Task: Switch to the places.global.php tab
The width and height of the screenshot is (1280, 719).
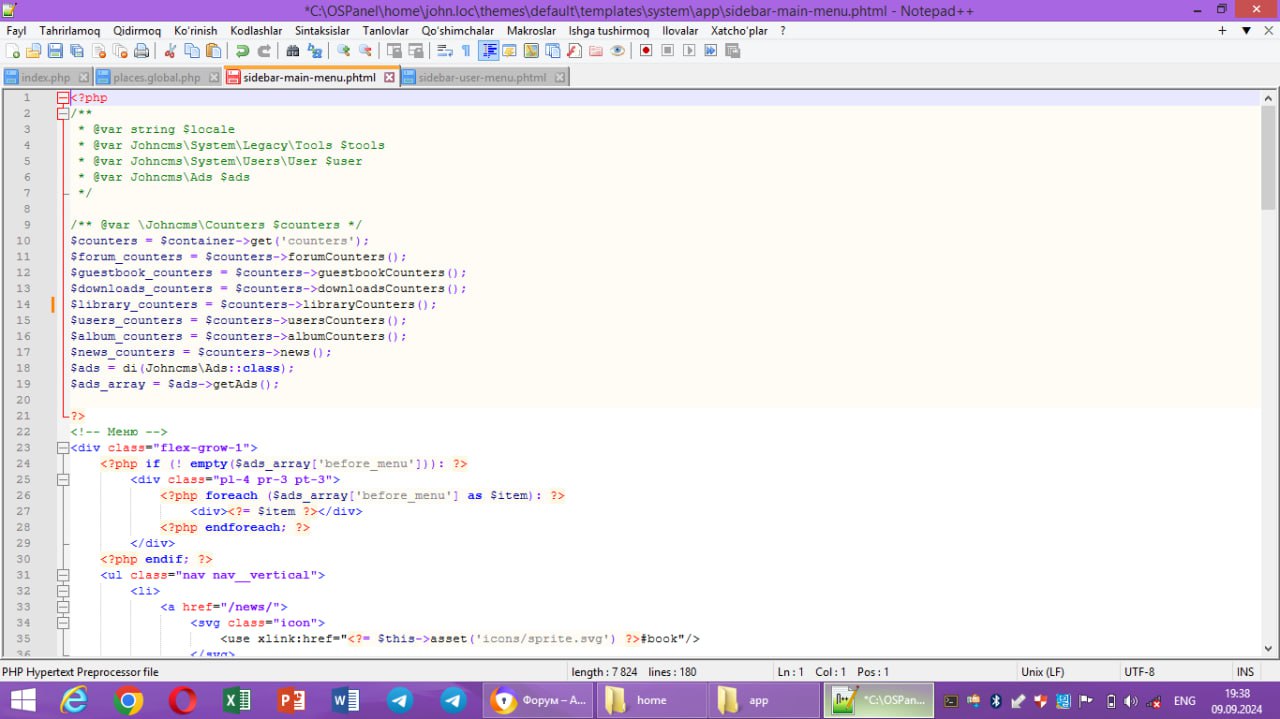Action: (157, 77)
